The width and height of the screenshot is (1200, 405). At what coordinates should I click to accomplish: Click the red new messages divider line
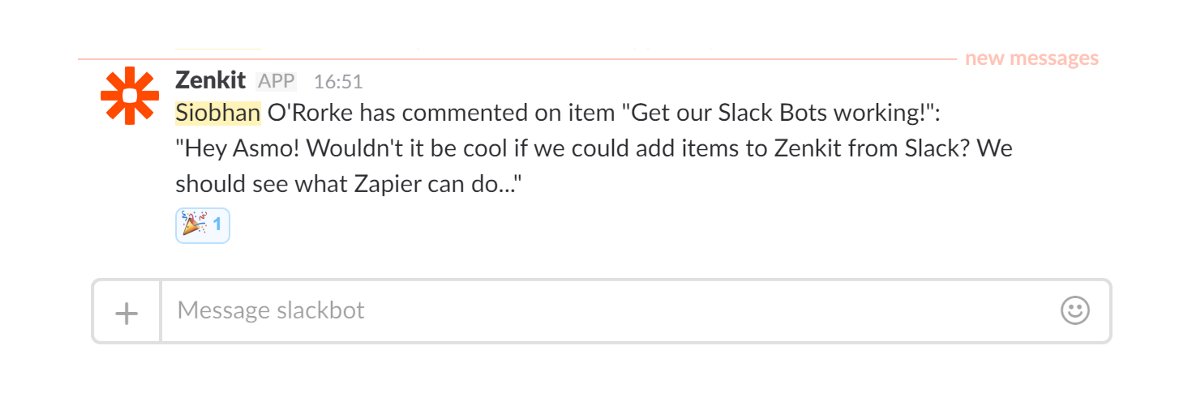(517, 59)
